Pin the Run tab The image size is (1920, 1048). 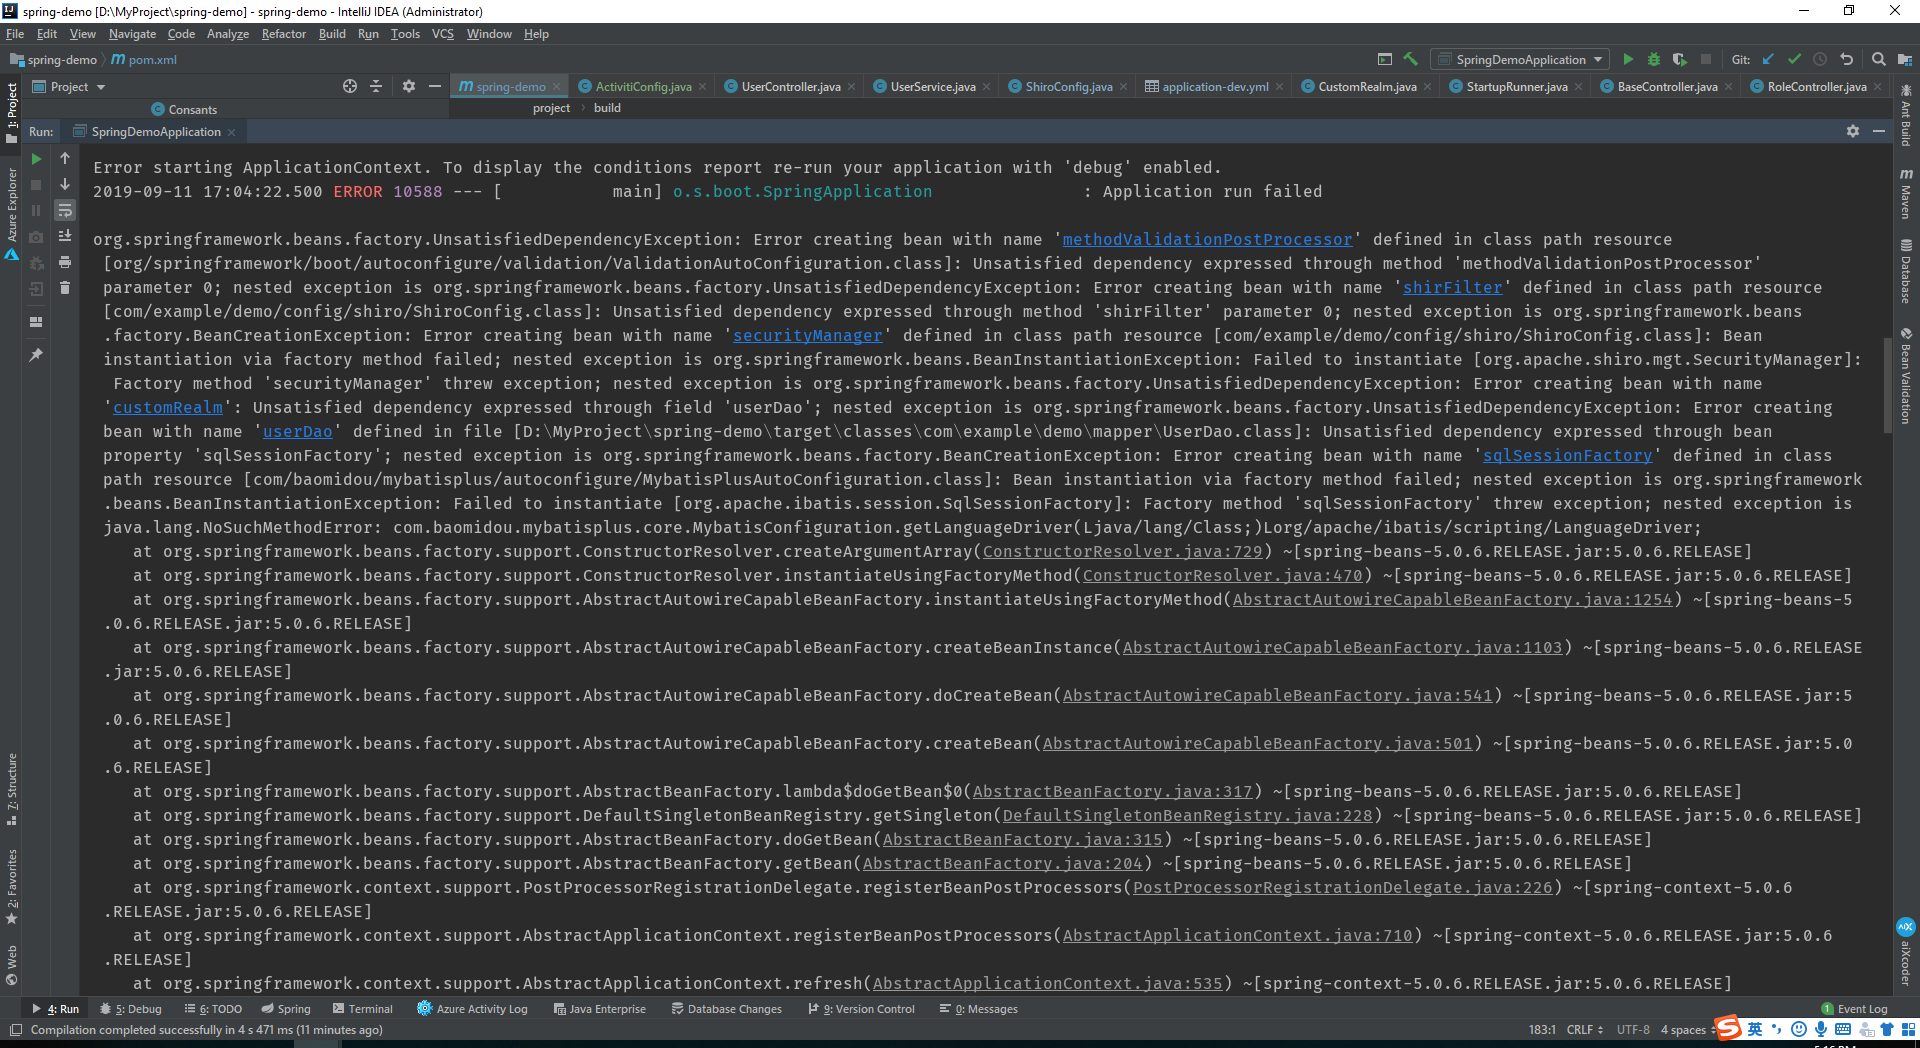(36, 355)
